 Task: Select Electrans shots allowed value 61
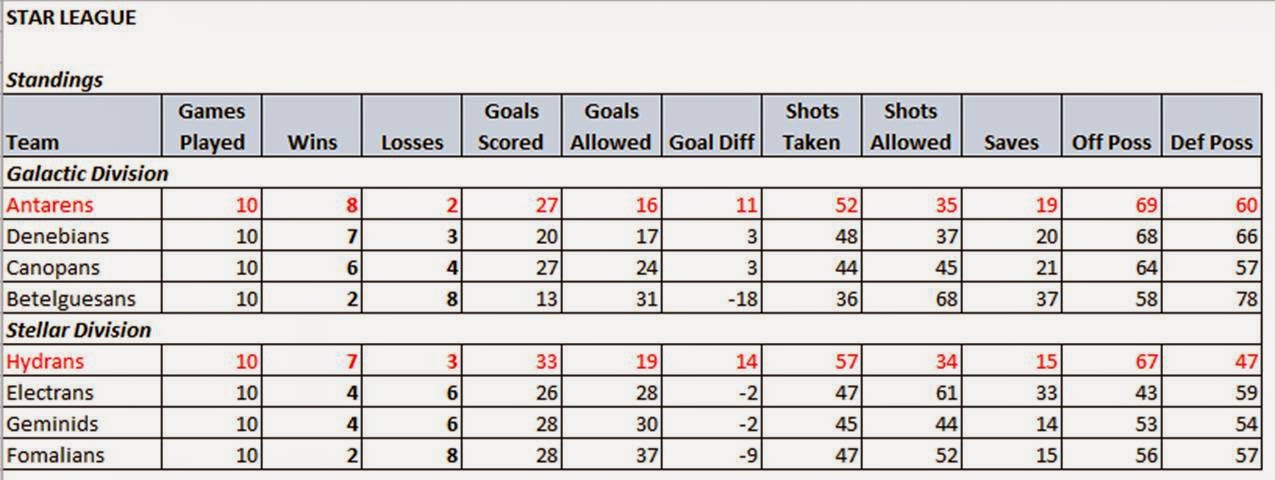pyautogui.click(x=910, y=393)
